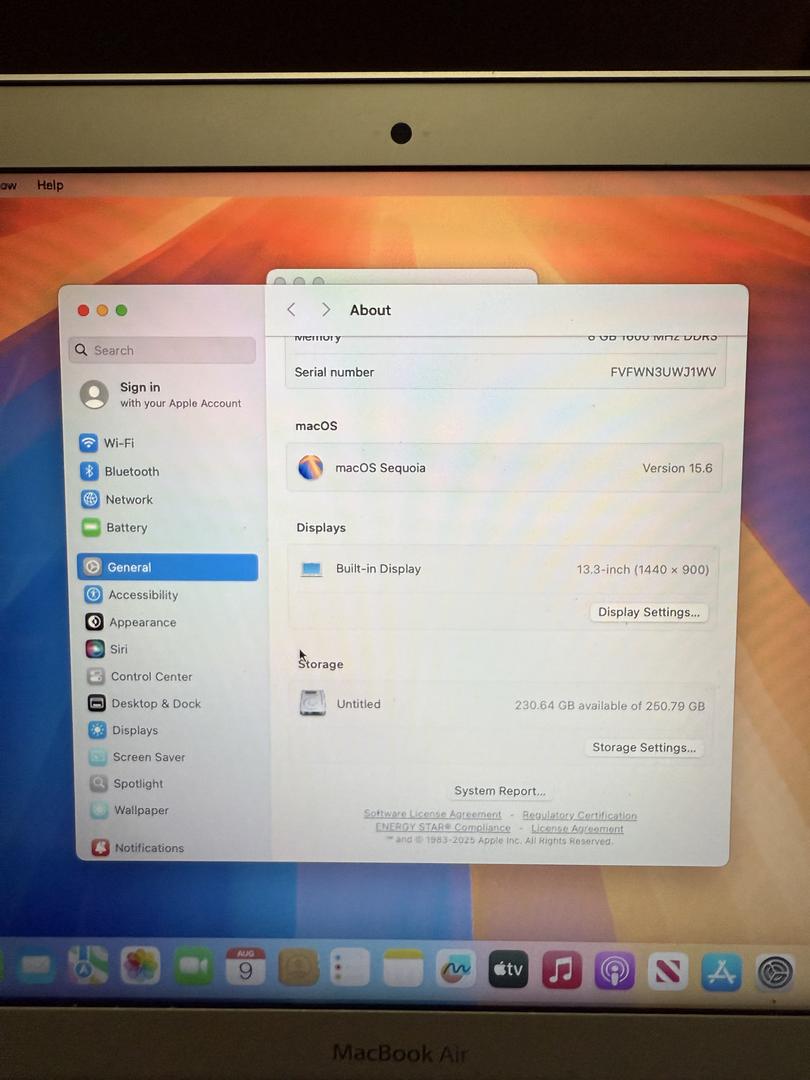The image size is (810, 1080).
Task: Go forward using the right chevron
Action: tap(326, 310)
